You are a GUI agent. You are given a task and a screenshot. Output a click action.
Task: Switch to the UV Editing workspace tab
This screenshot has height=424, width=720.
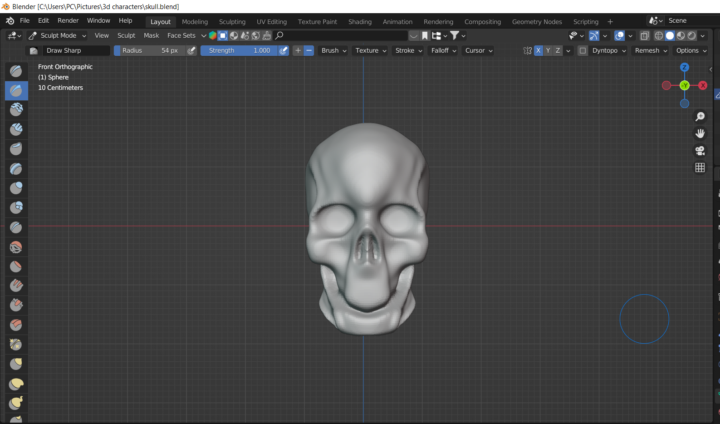click(271, 21)
